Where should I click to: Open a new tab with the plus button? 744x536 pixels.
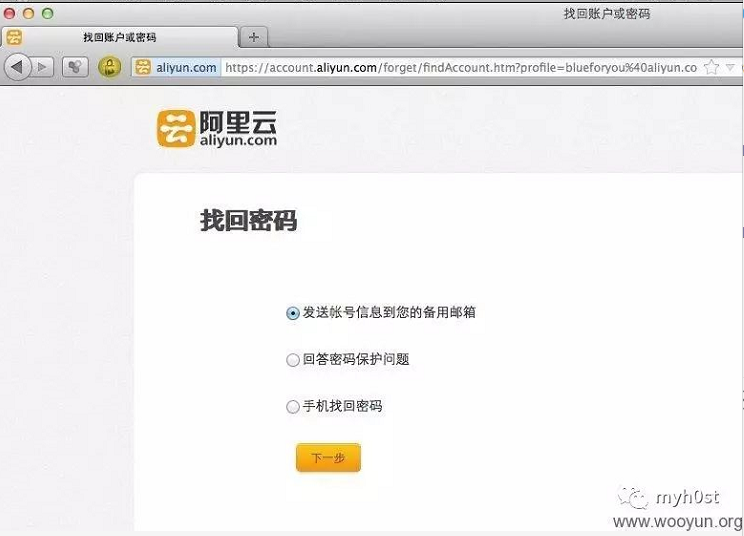coord(254,37)
